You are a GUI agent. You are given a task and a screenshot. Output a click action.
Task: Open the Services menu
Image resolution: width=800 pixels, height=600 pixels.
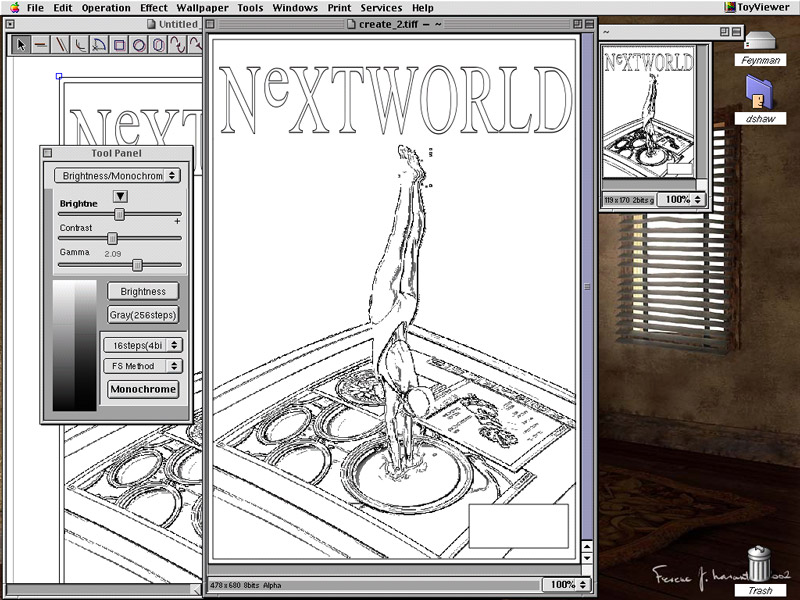coord(381,8)
